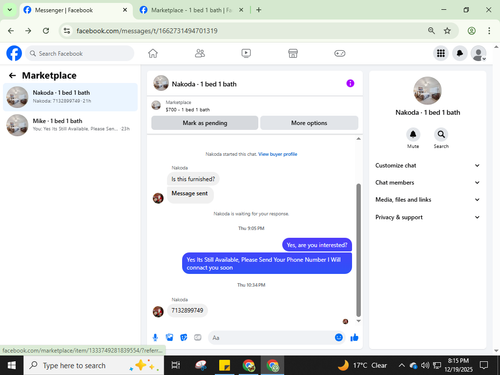
Task: Select Nakoda conversation in Marketplace list
Action: click(x=70, y=97)
